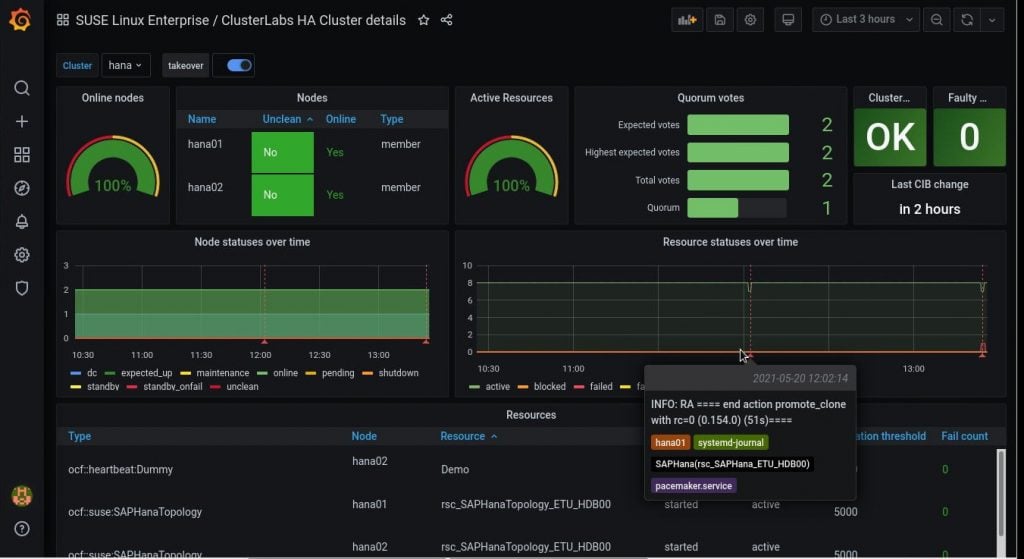
Task: Open the Help question mark icon
Action: tap(22, 529)
